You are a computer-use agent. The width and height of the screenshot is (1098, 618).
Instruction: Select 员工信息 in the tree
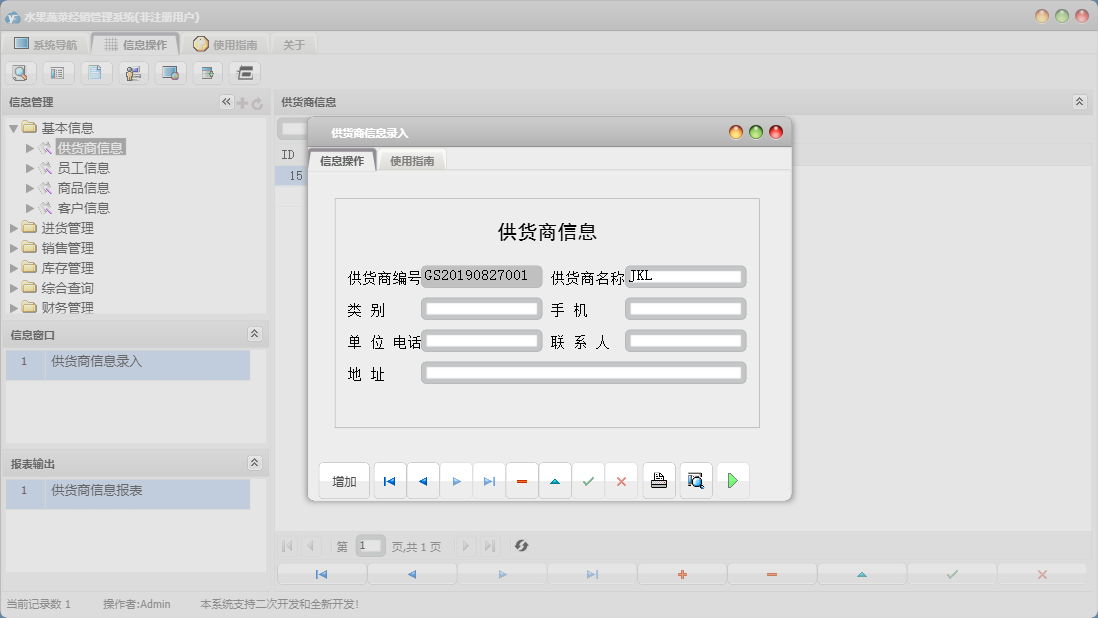pos(83,168)
